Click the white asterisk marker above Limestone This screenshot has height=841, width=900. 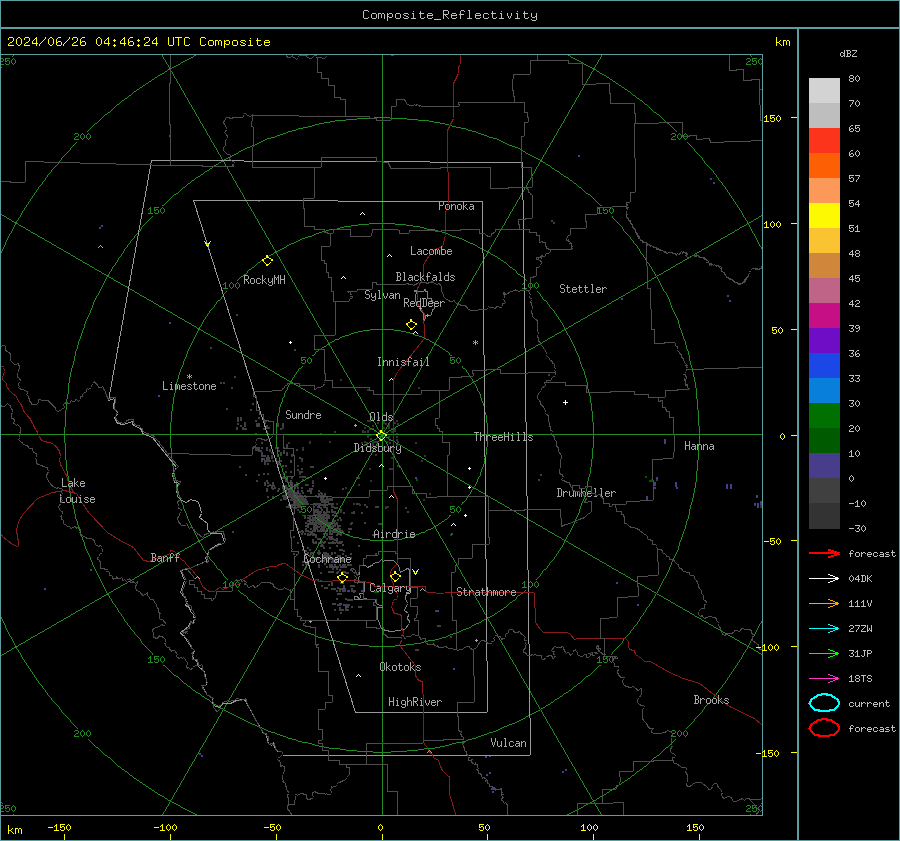189,377
